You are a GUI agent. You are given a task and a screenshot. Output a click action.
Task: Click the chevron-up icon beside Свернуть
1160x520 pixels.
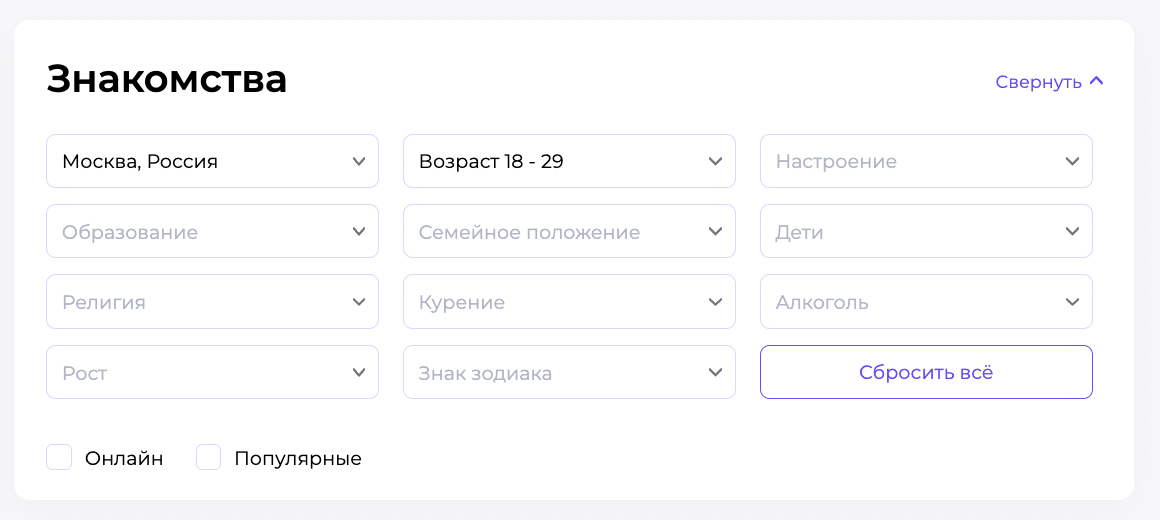point(1096,81)
